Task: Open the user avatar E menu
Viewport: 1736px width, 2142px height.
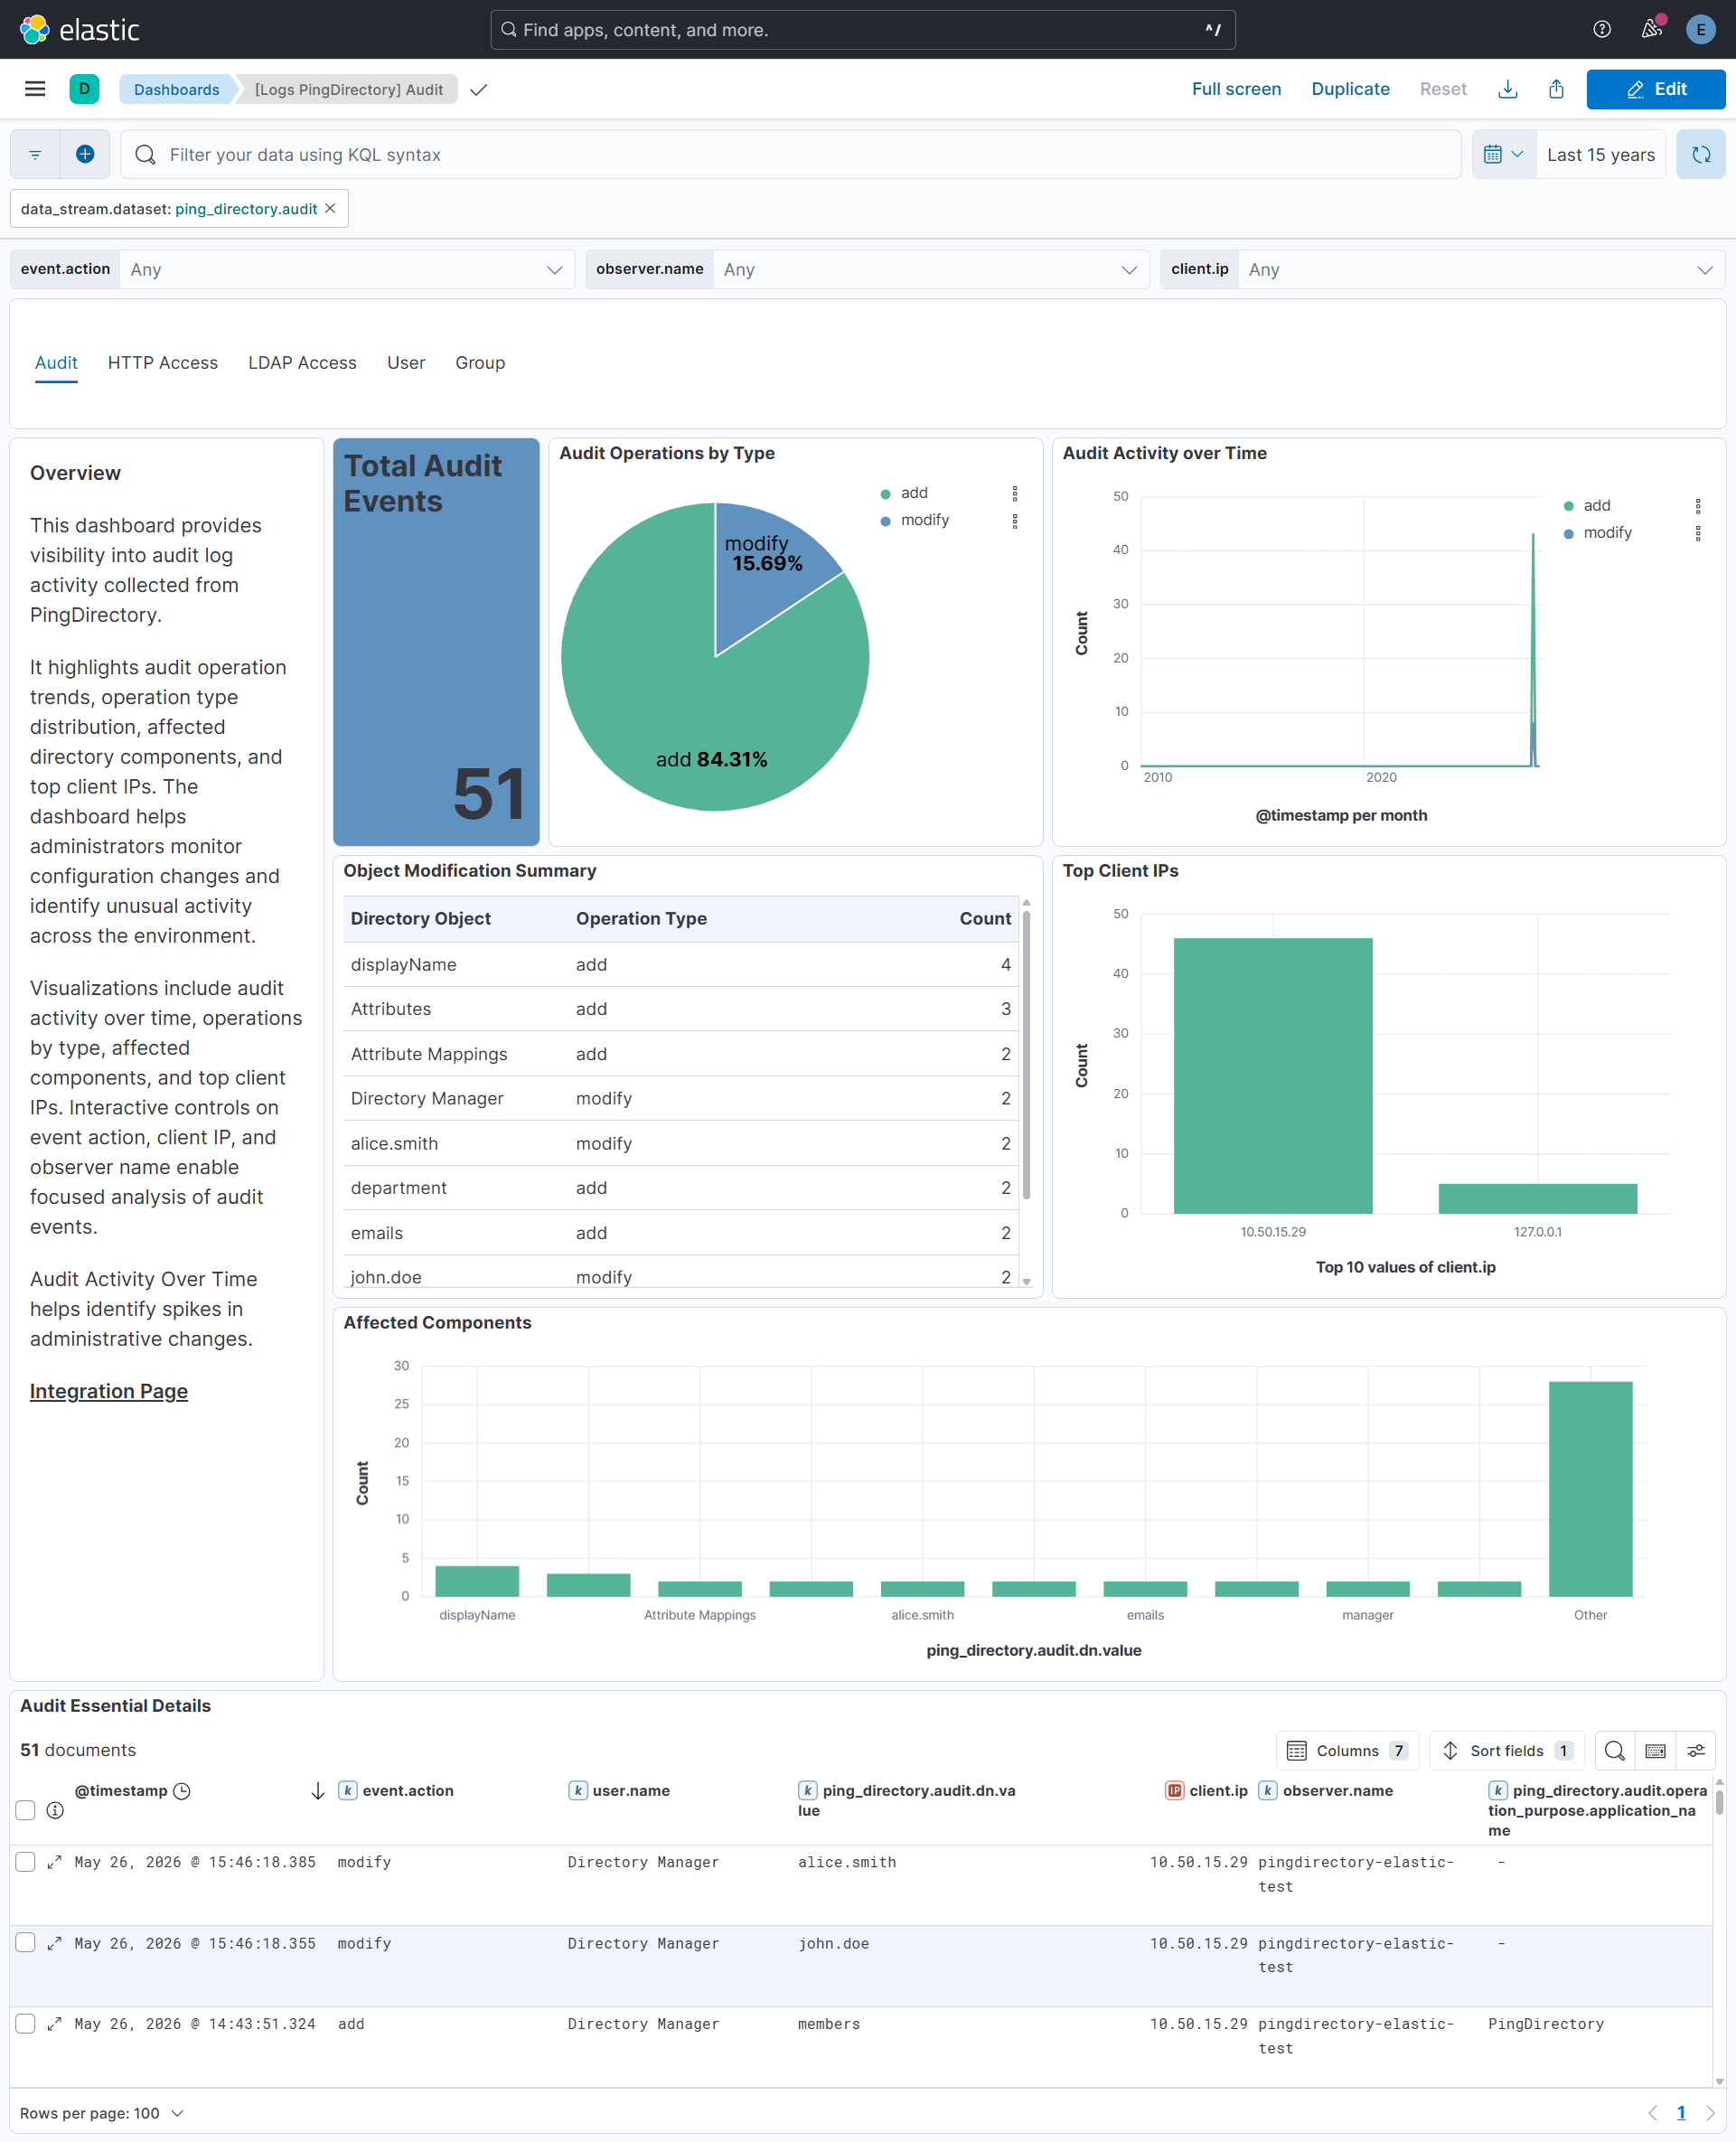Action: (1700, 29)
